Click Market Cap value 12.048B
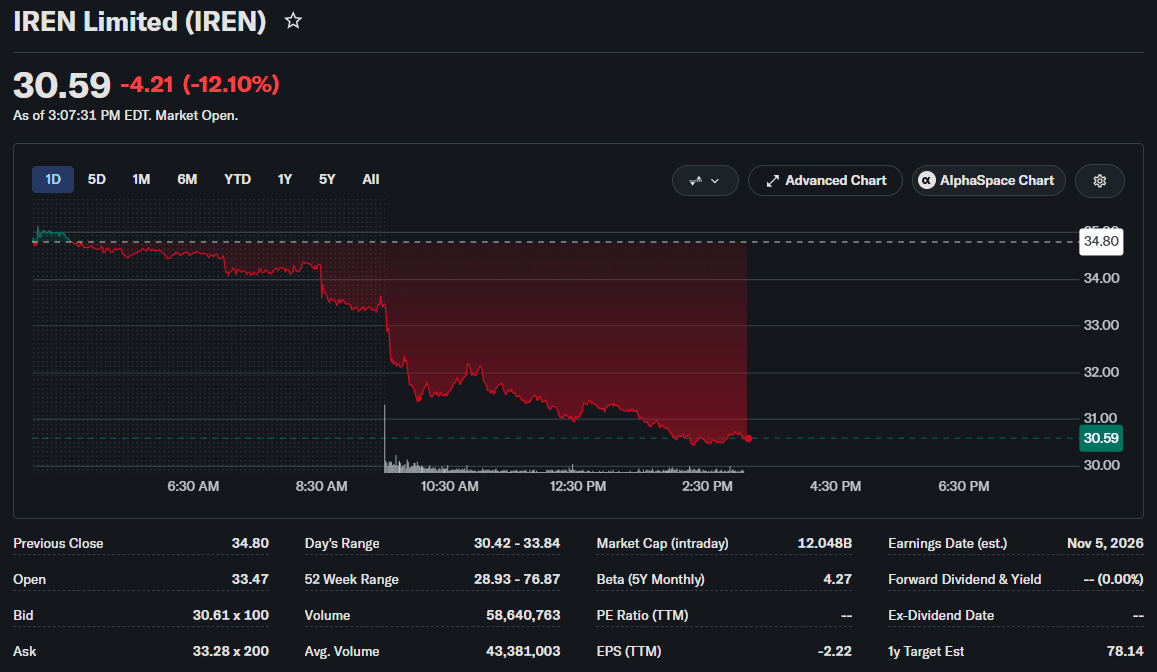Screen dimensions: 1157x672 (x=824, y=543)
